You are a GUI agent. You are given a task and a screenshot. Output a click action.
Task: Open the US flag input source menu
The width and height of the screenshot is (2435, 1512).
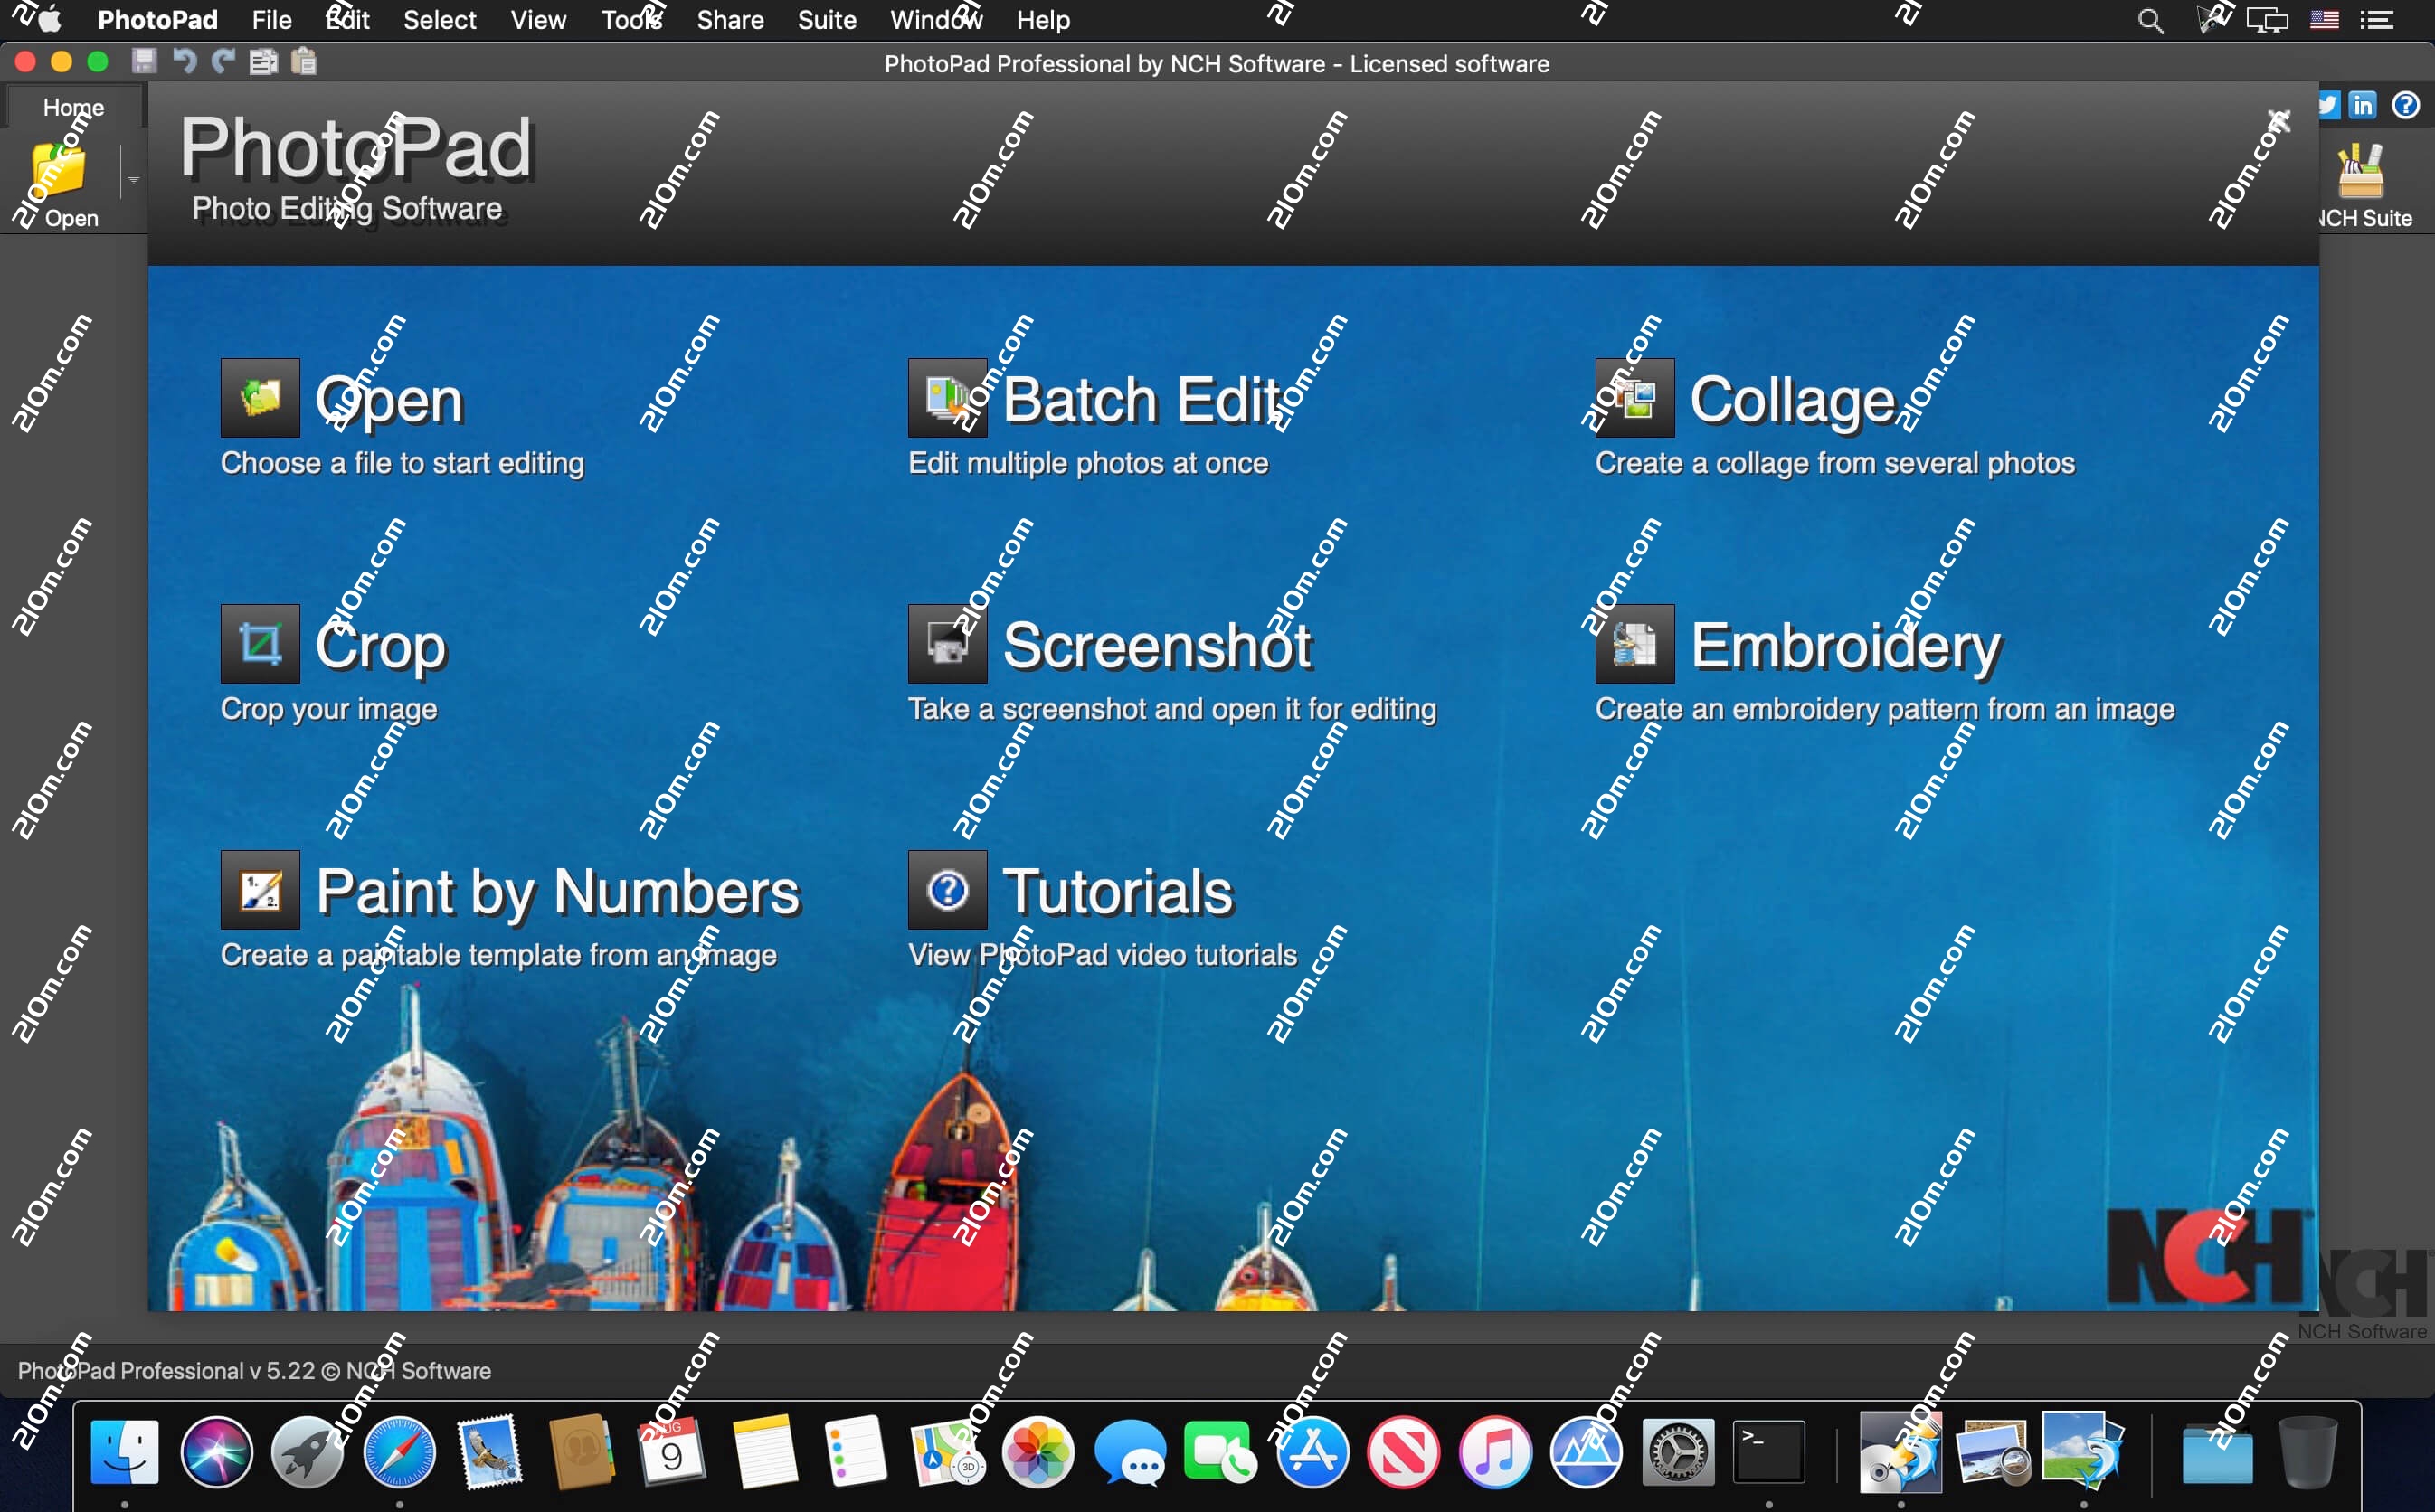point(2325,19)
